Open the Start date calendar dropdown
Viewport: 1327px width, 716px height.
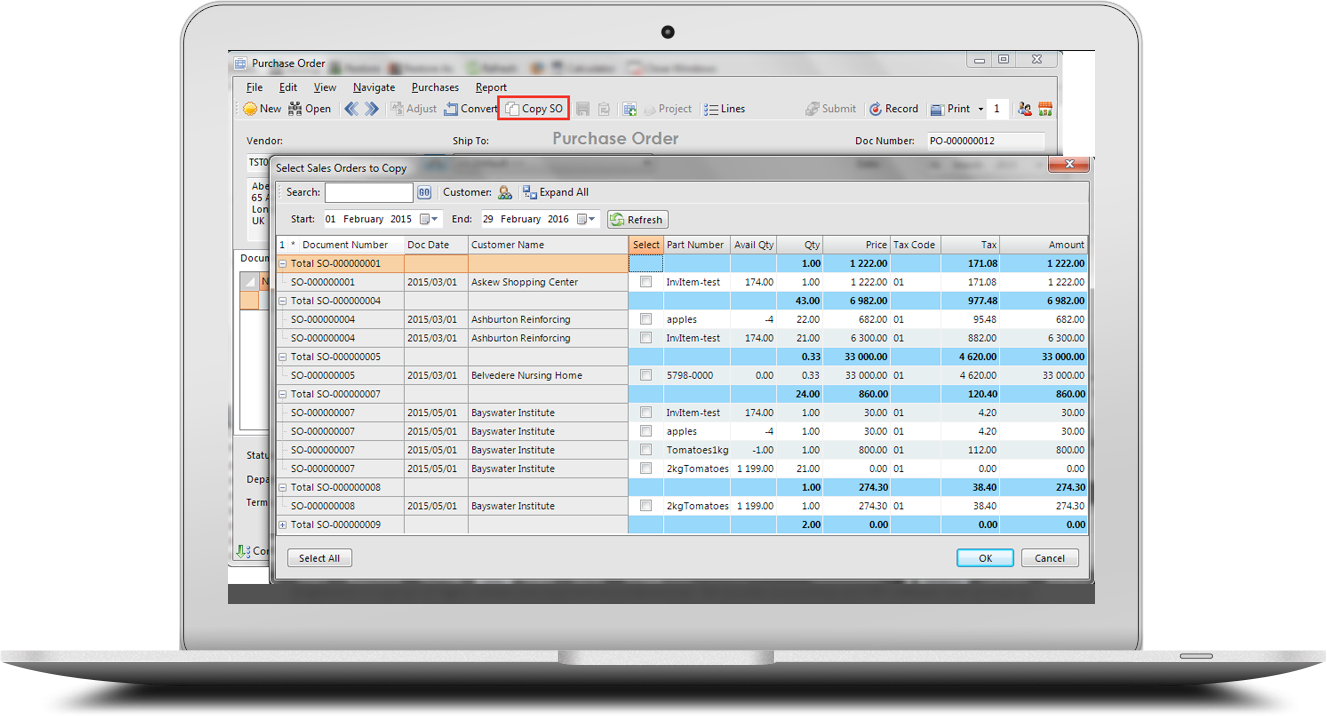pos(430,219)
